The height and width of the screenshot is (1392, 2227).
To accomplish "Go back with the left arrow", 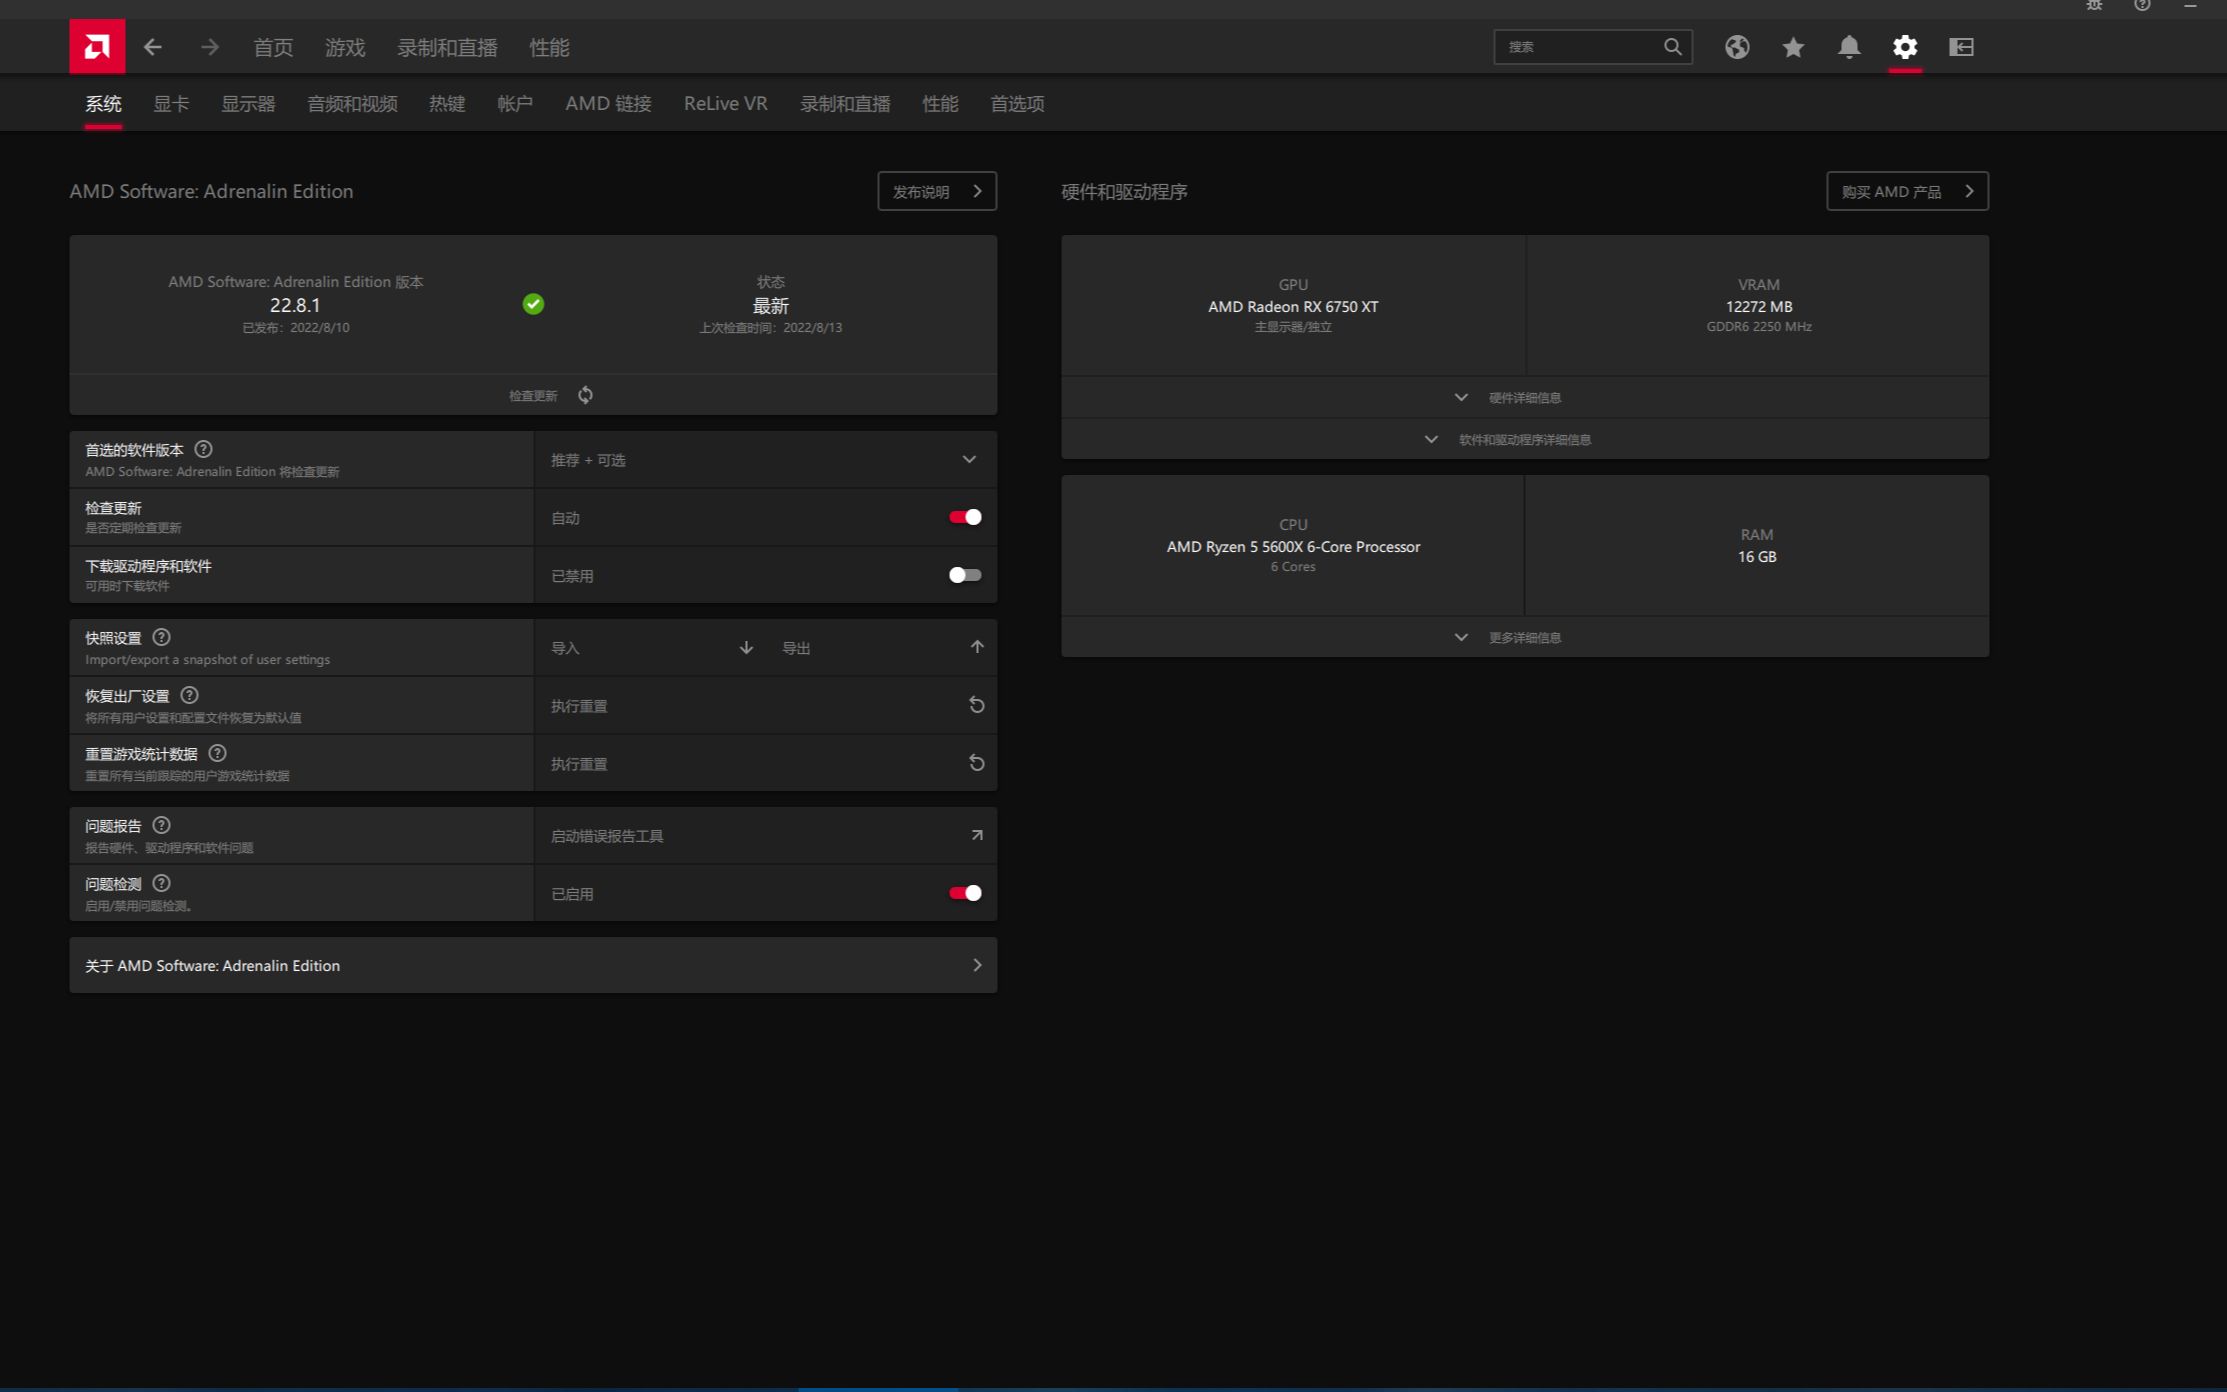I will [153, 47].
